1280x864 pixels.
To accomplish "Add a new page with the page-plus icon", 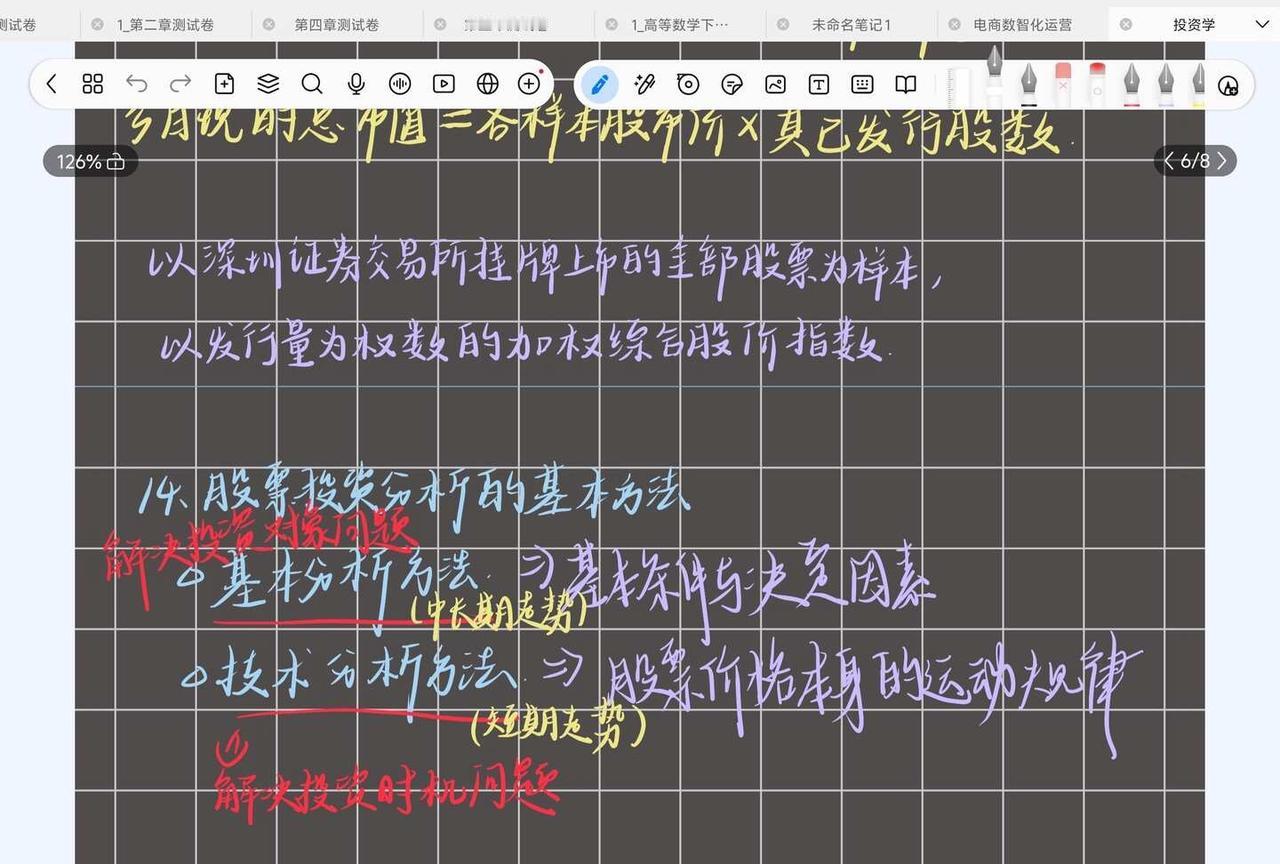I will (224, 84).
